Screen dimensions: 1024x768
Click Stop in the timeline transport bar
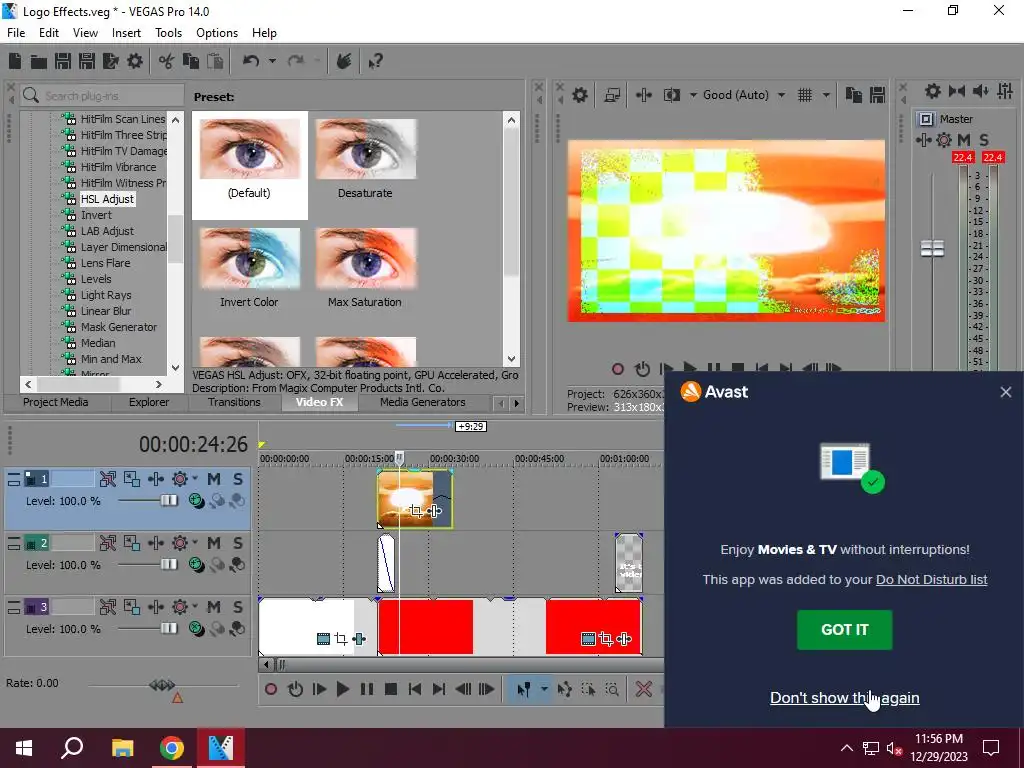(x=391, y=689)
